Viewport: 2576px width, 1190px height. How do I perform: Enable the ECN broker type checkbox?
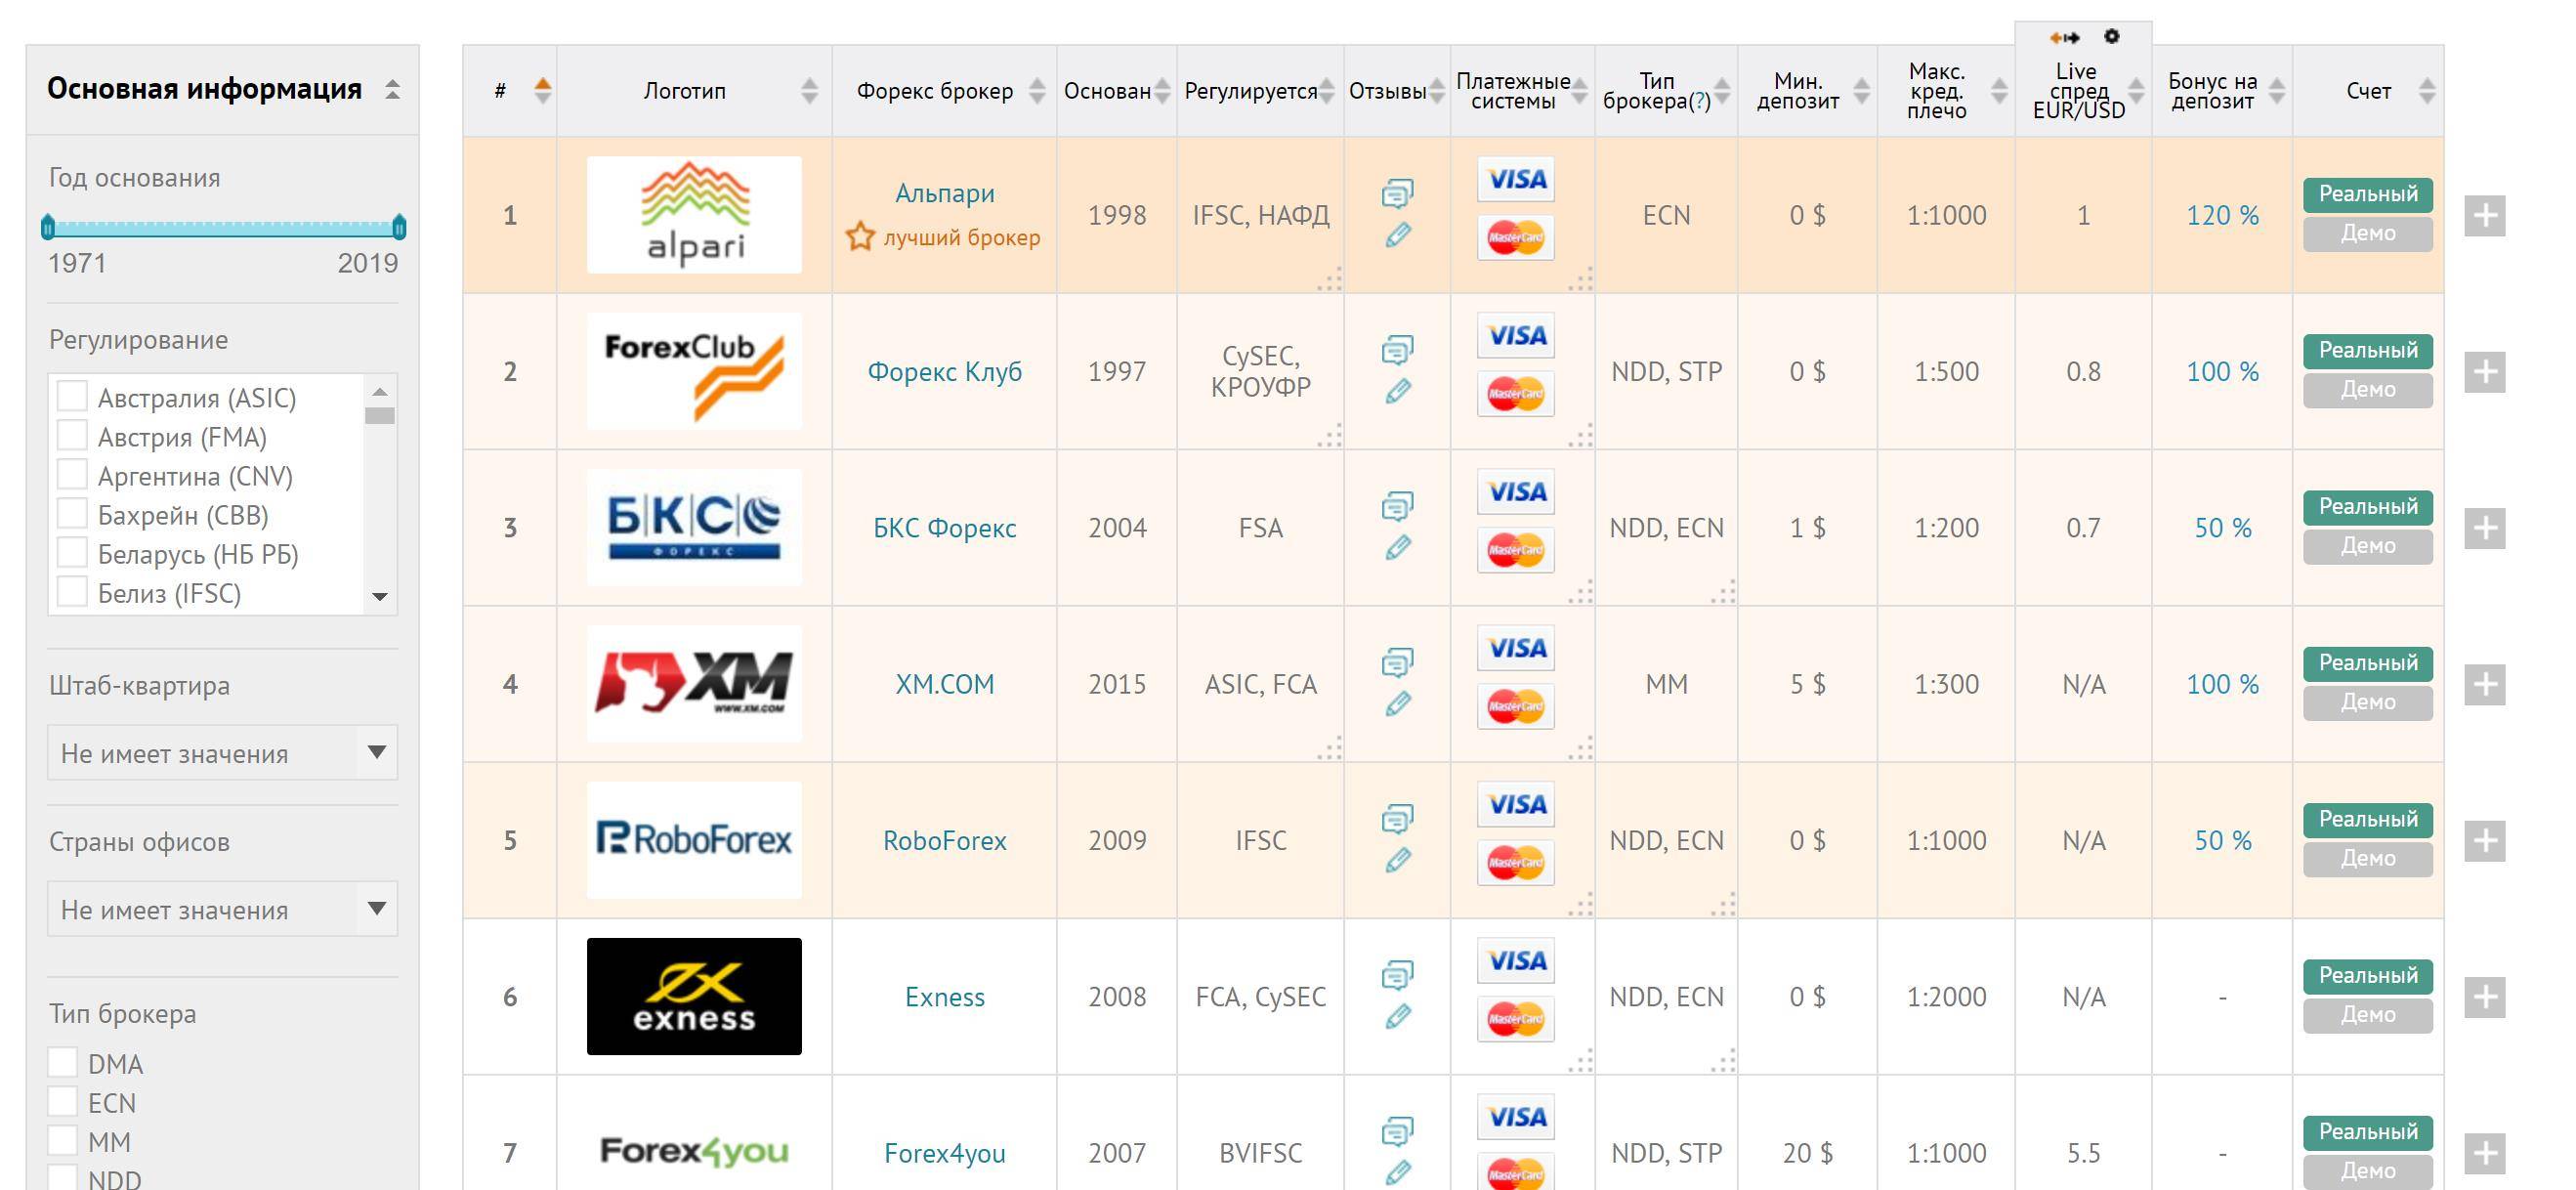(x=63, y=1101)
